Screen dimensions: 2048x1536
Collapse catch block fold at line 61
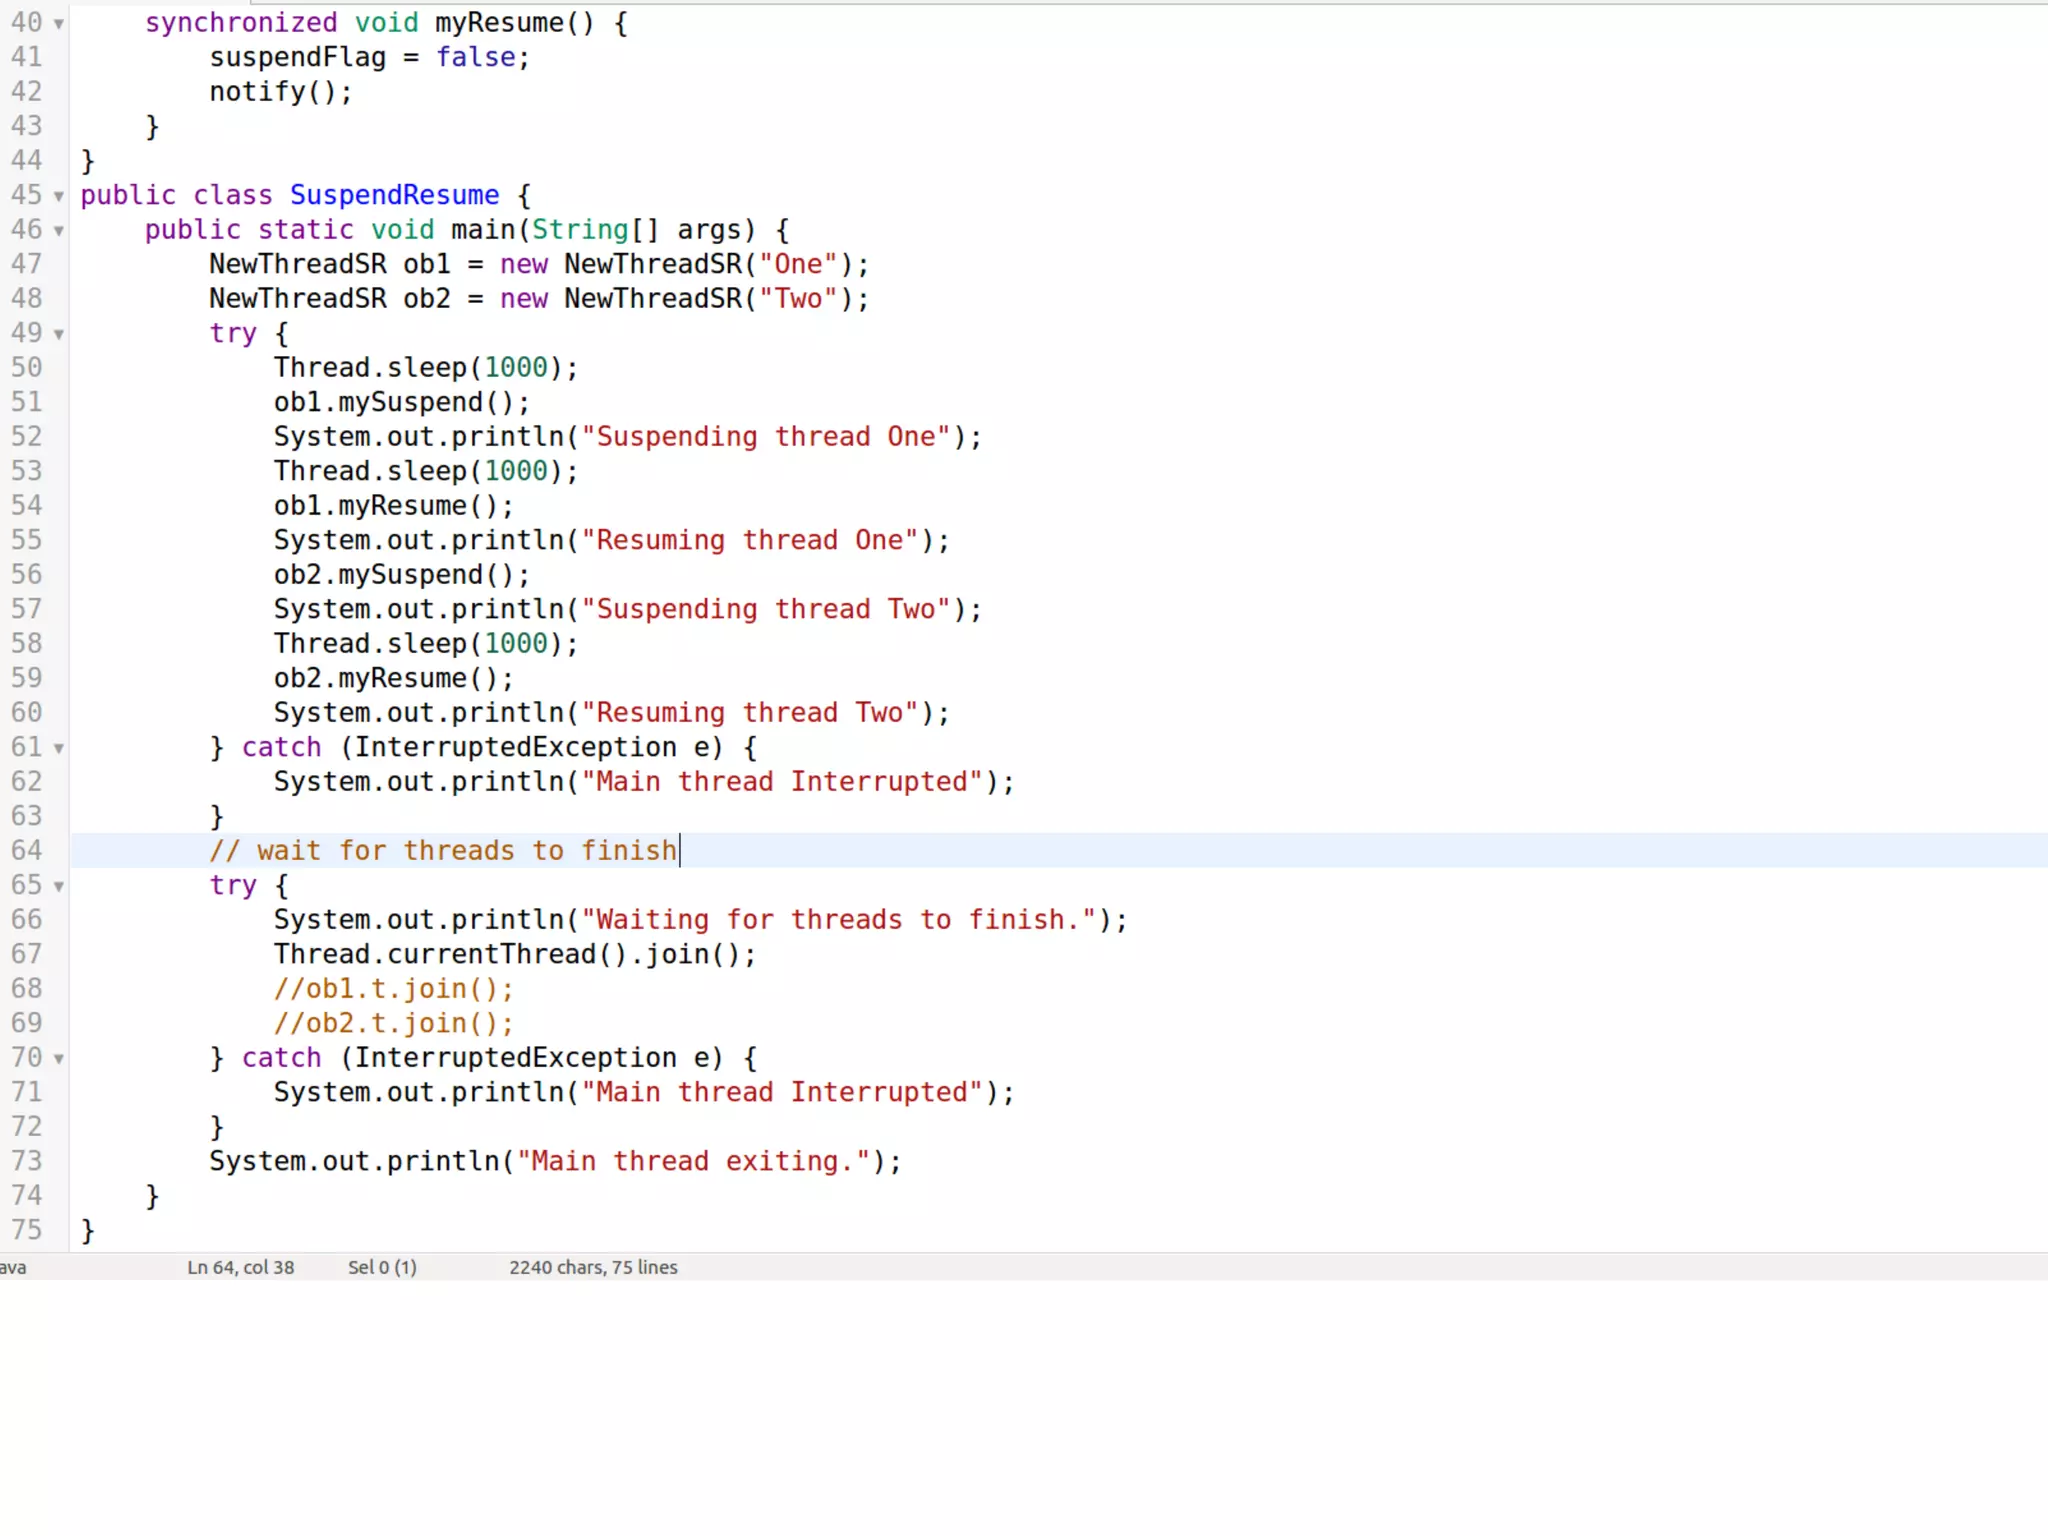59,749
